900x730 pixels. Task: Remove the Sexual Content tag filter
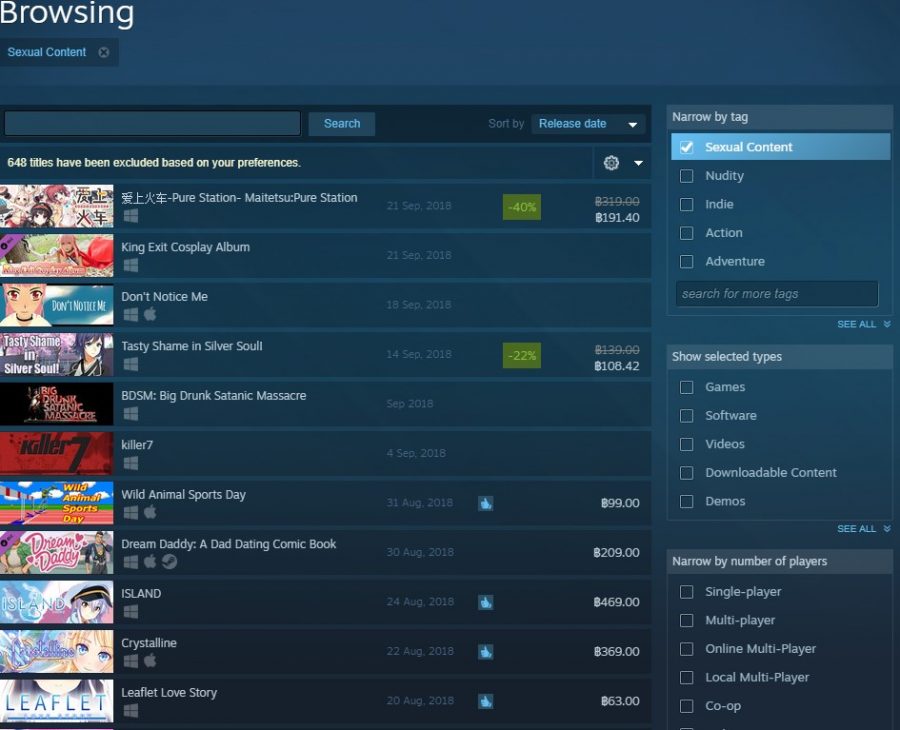point(104,52)
